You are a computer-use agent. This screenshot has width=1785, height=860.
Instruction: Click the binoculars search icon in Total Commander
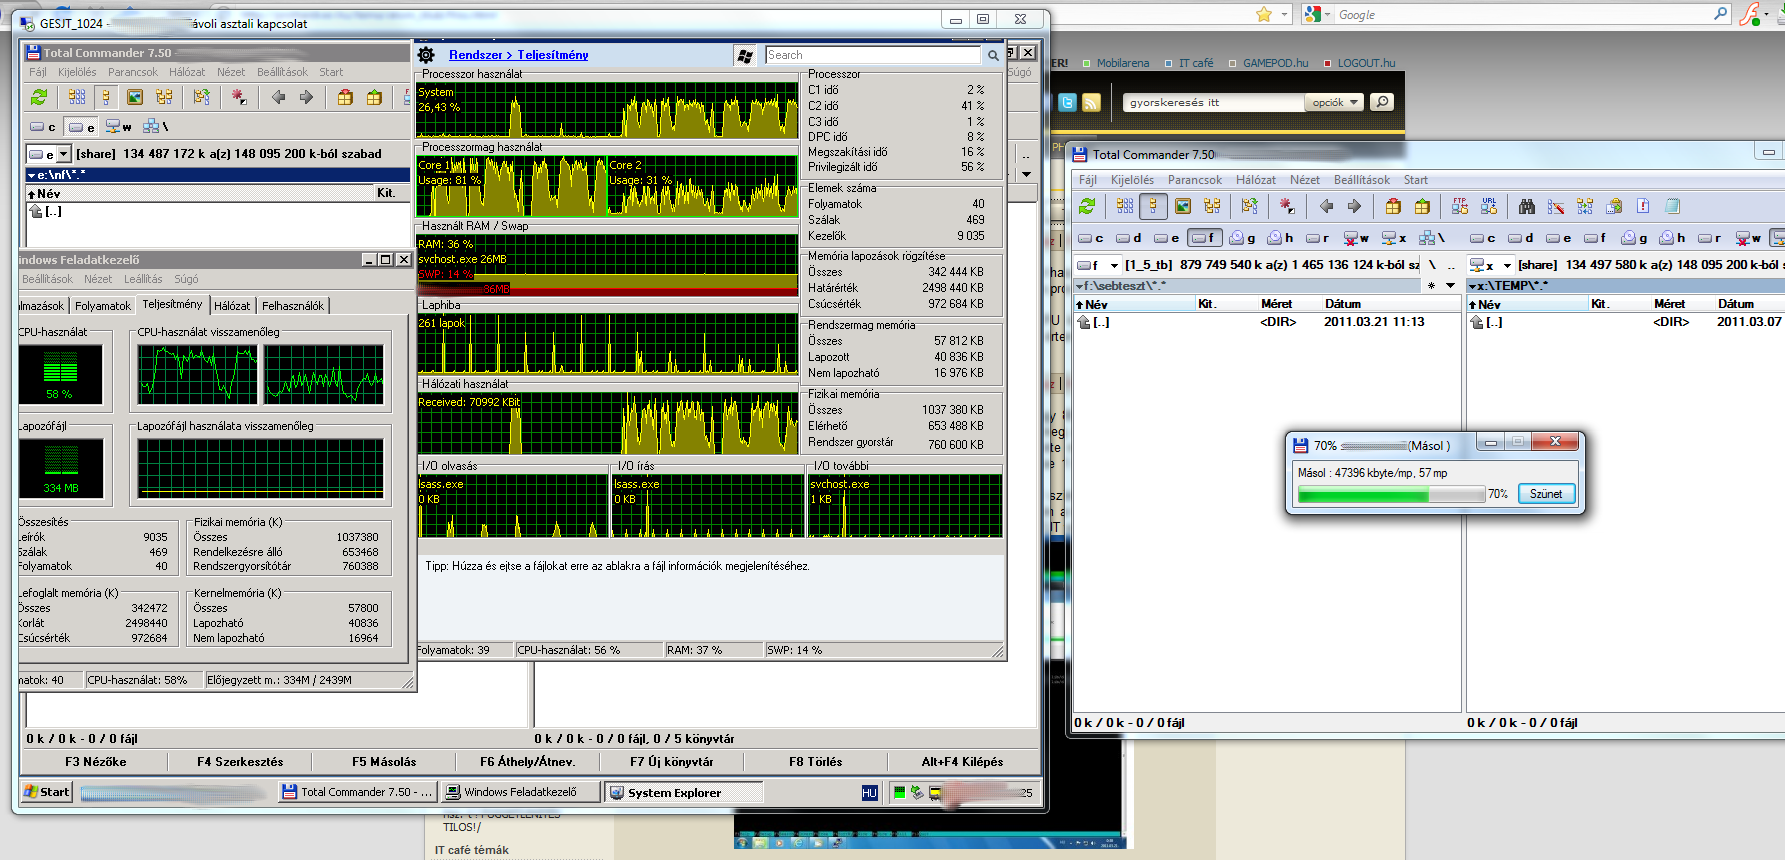click(x=1526, y=206)
